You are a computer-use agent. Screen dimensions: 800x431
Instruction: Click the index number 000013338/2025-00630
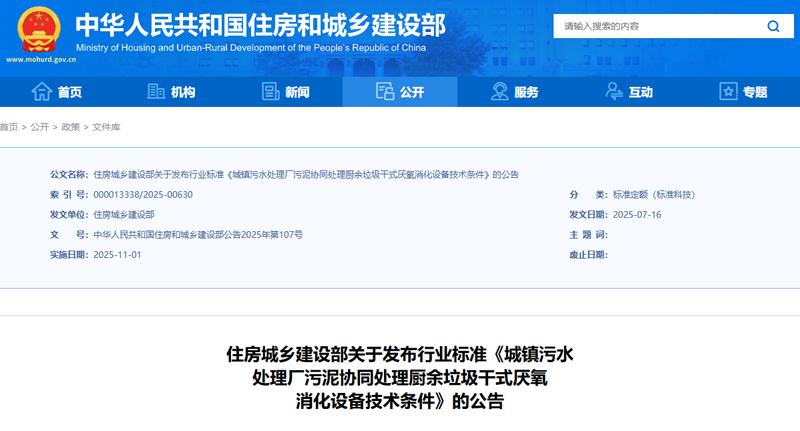click(x=143, y=194)
